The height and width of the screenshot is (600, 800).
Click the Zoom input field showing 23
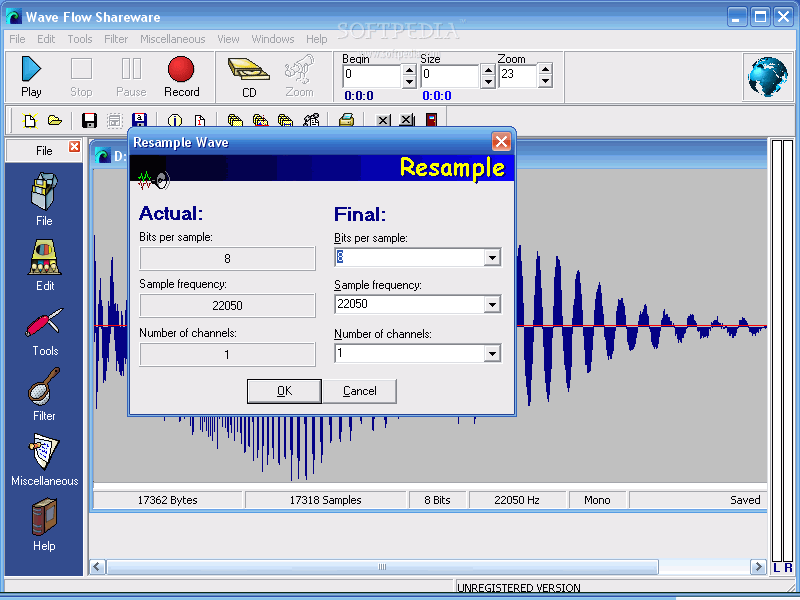pos(518,76)
